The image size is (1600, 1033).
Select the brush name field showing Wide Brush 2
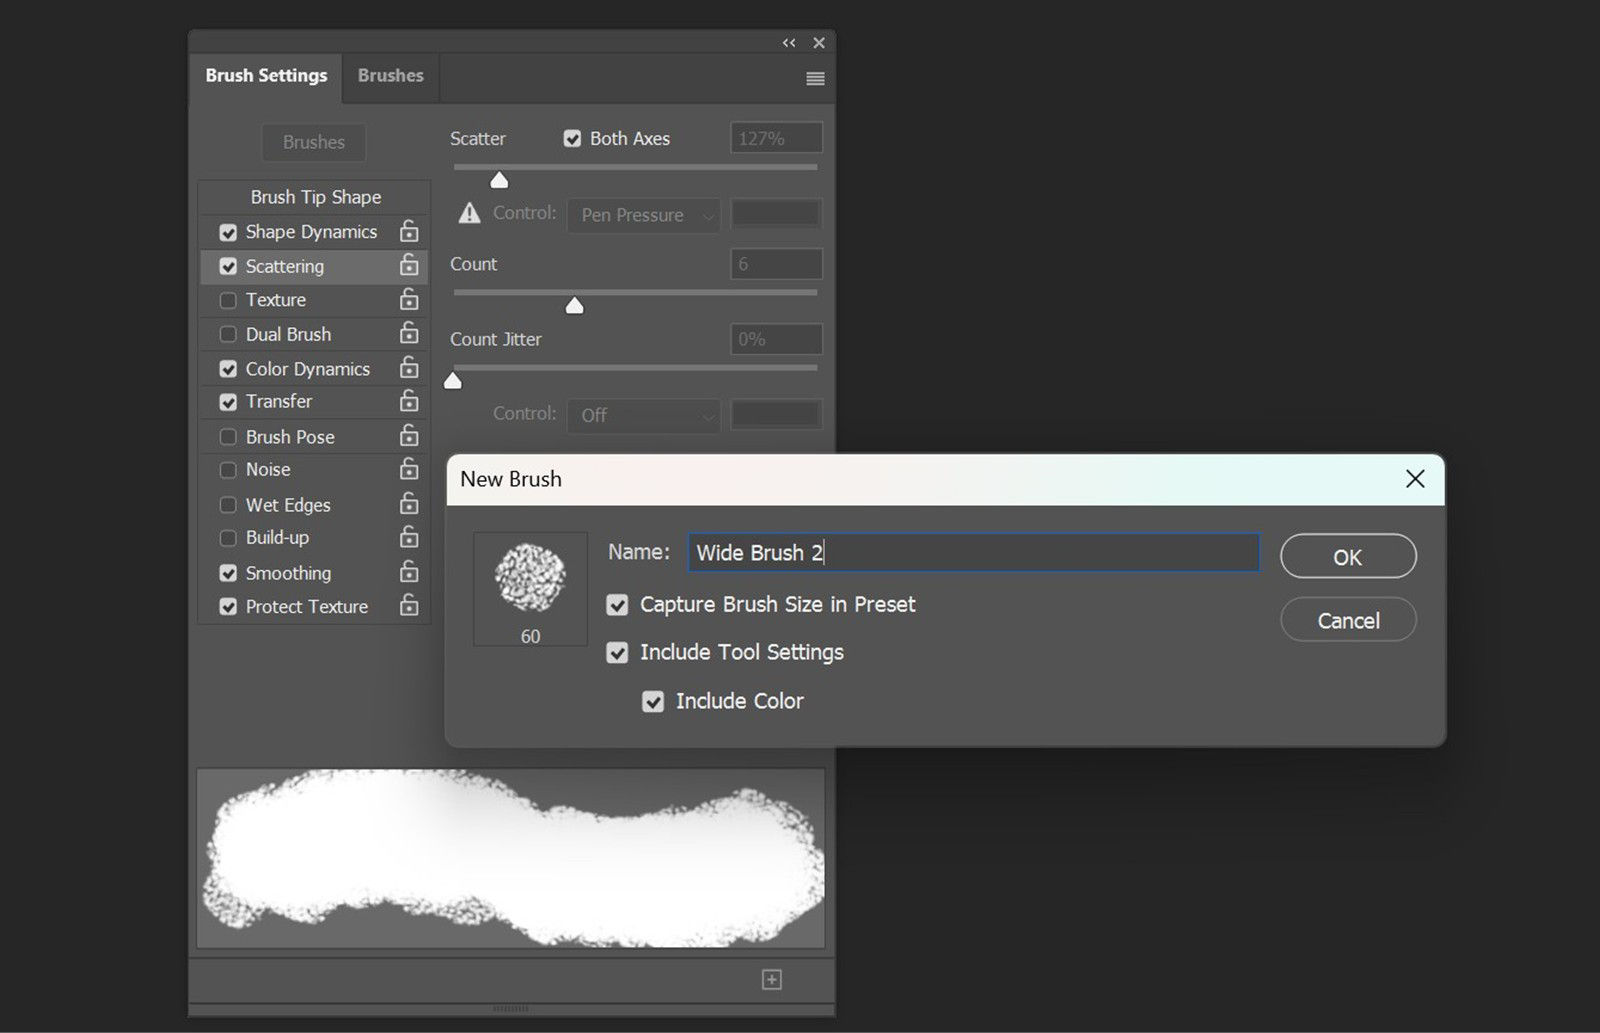click(972, 552)
